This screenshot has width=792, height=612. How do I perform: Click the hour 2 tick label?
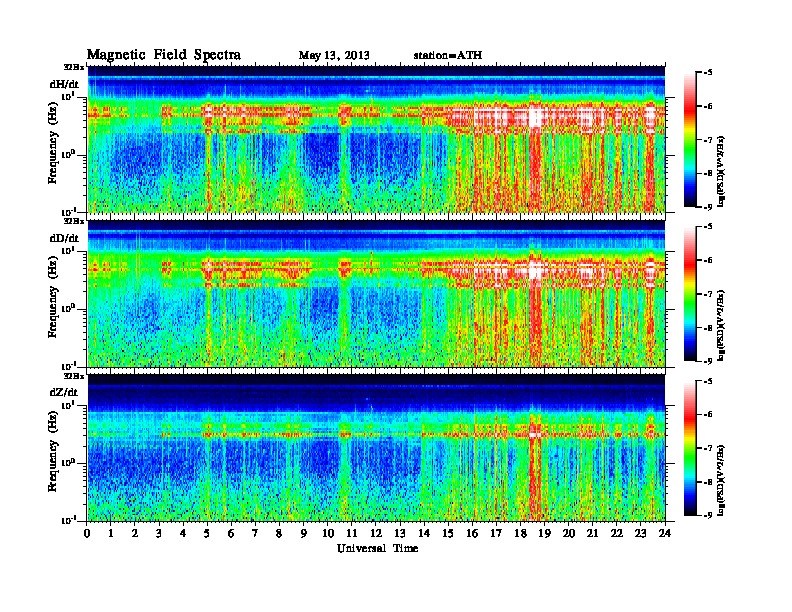tap(135, 533)
